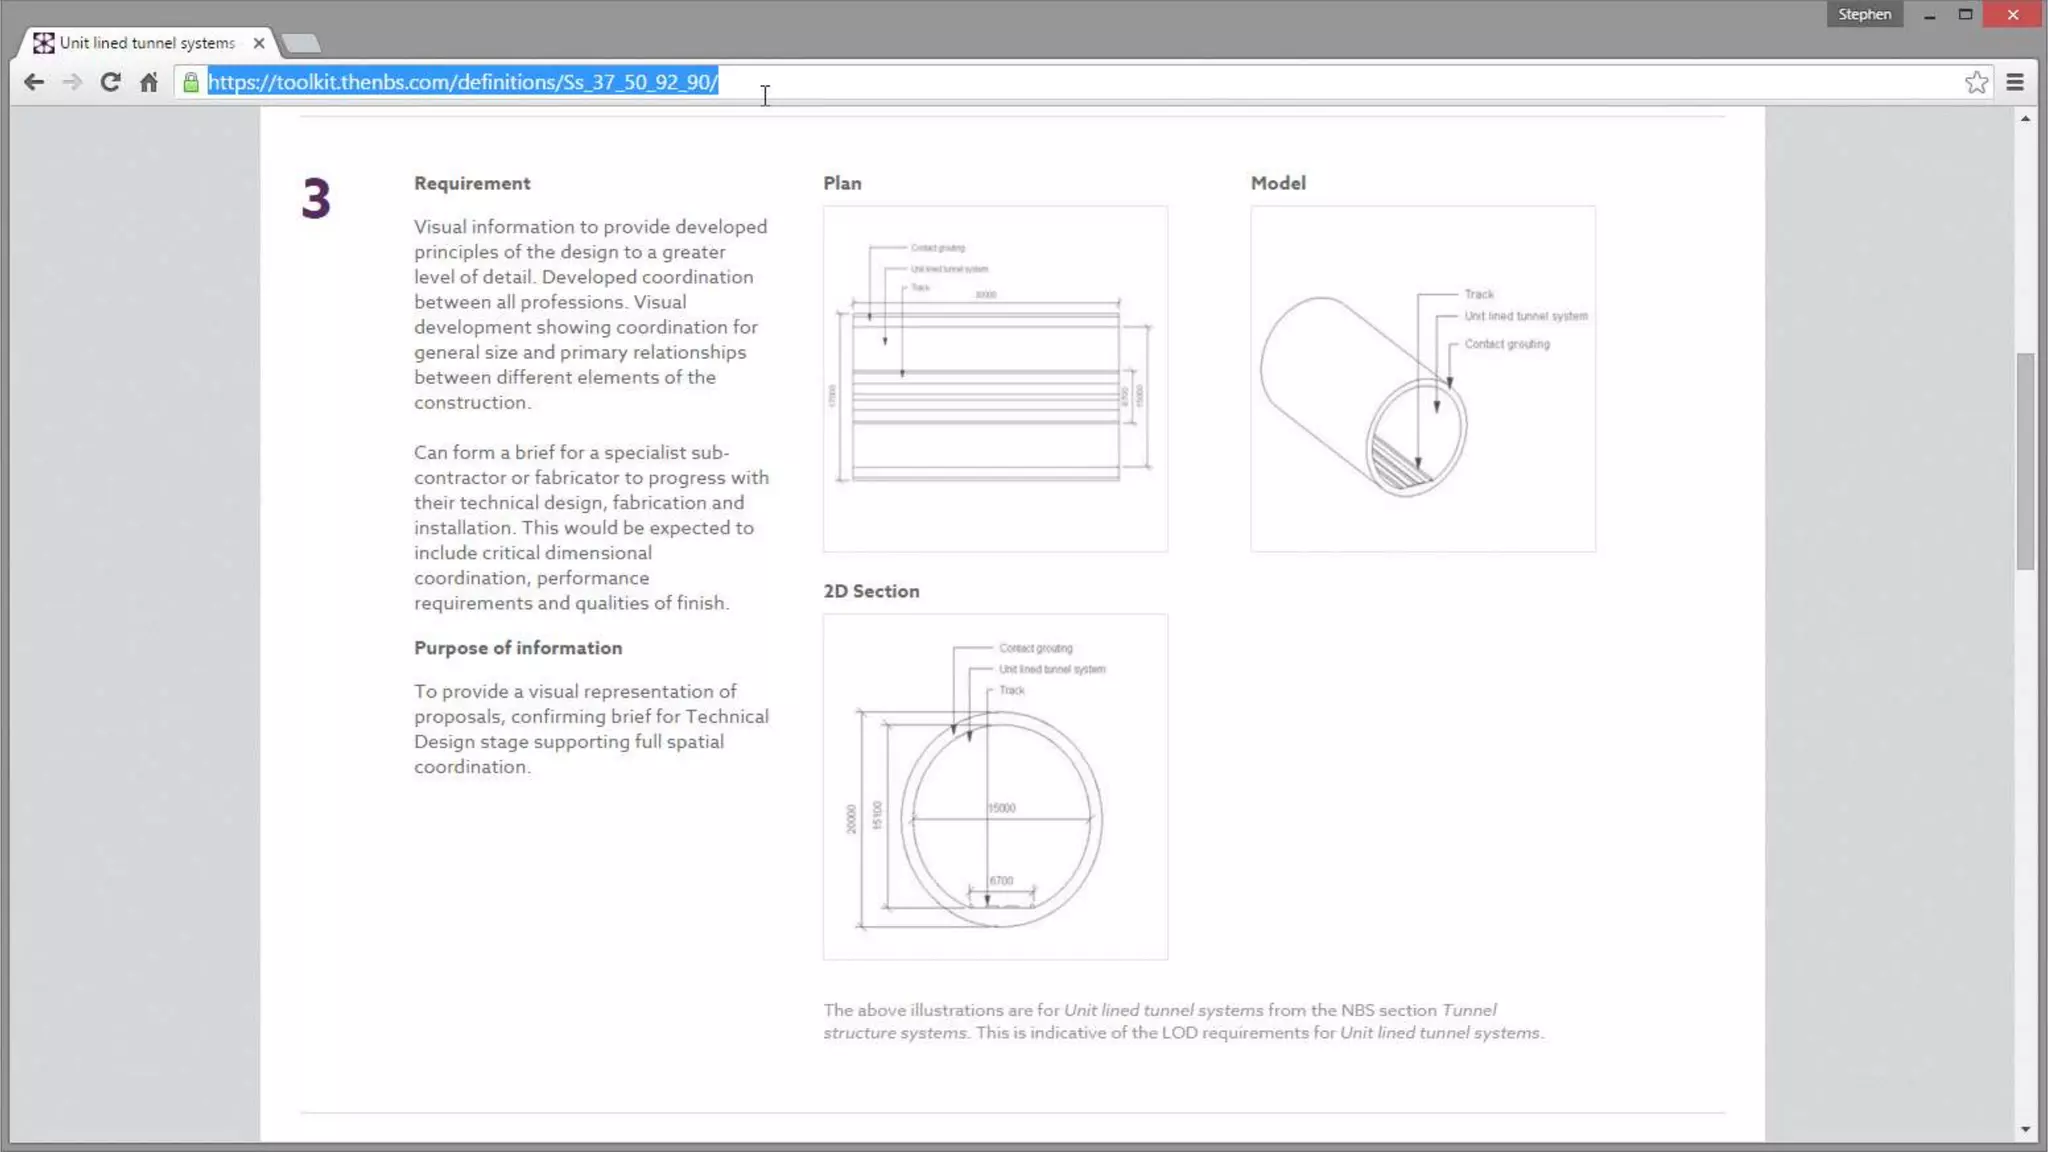Close the Unit lined tunnel systems tab
The width and height of the screenshot is (2048, 1152).
coord(259,43)
